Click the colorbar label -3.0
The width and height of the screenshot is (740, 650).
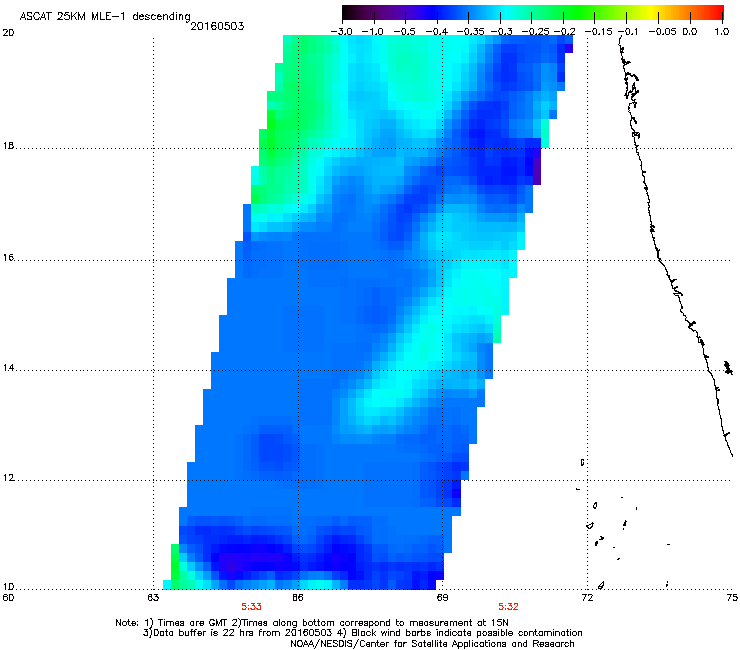[341, 32]
